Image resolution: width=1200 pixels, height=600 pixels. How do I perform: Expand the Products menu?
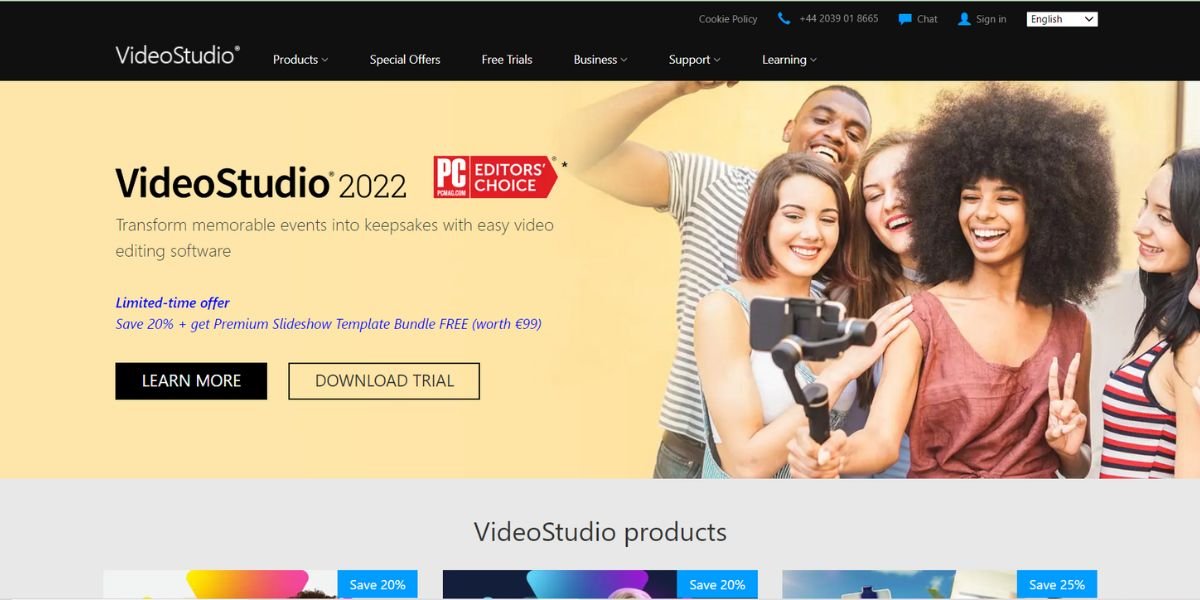tap(300, 60)
